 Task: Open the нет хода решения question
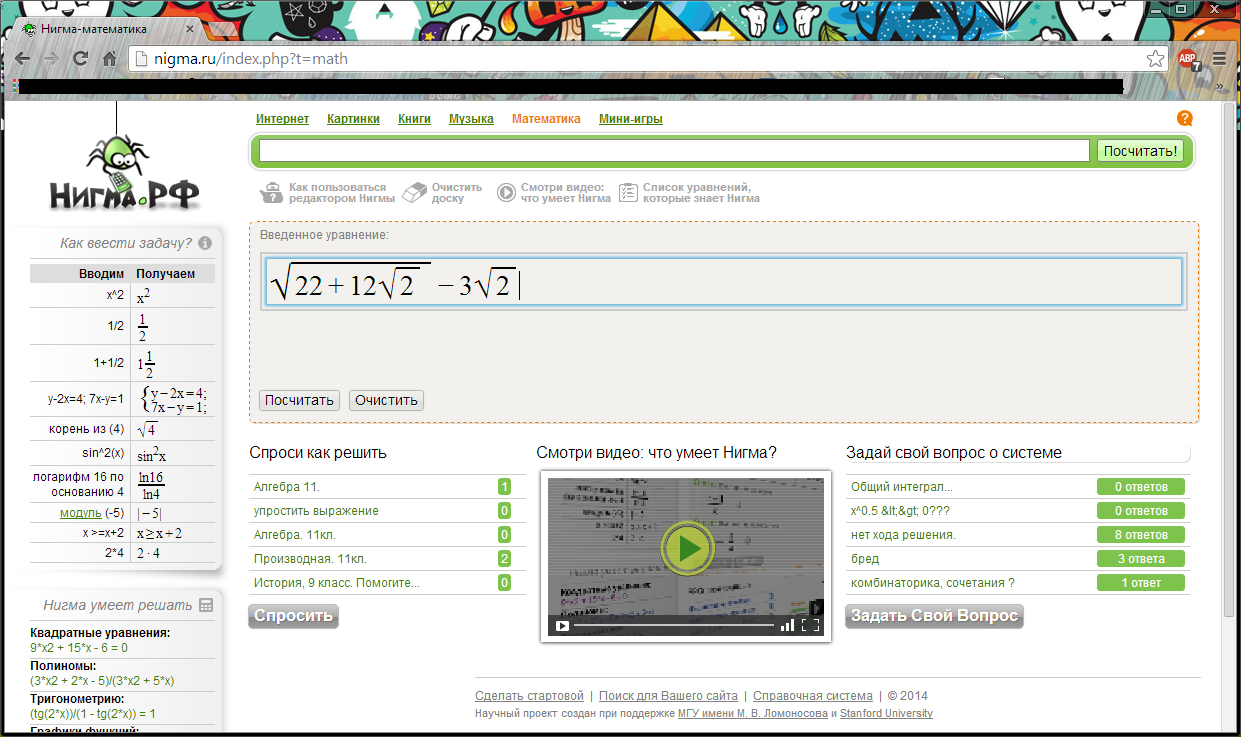[903, 535]
